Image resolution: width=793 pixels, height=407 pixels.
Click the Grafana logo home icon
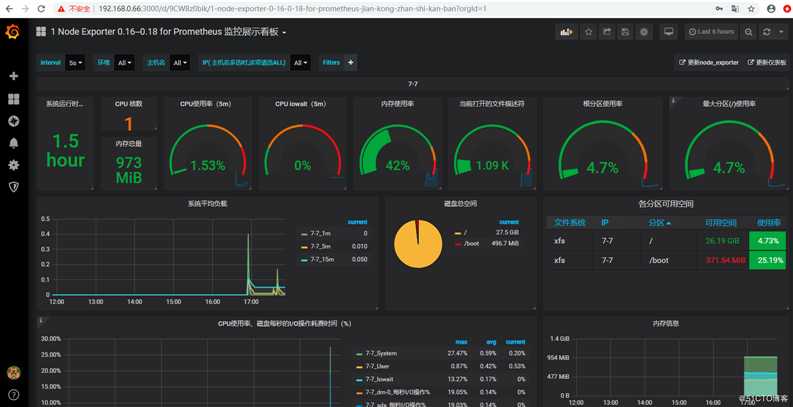(13, 32)
